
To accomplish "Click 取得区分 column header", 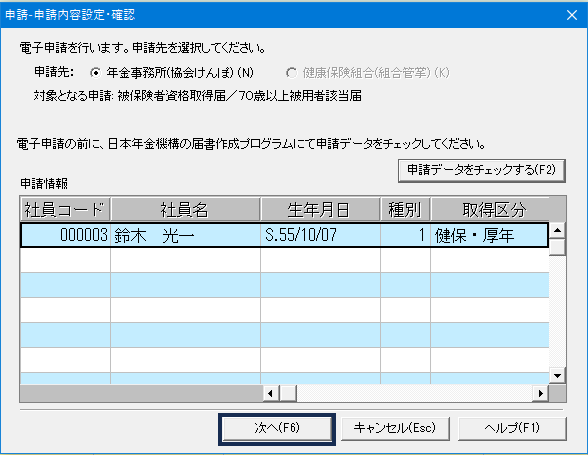I will click(490, 209).
